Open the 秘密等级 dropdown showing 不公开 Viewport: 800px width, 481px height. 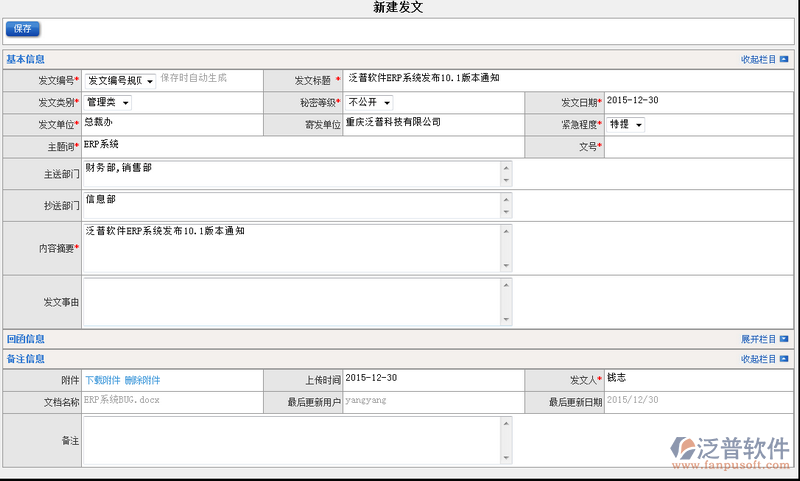tap(369, 102)
